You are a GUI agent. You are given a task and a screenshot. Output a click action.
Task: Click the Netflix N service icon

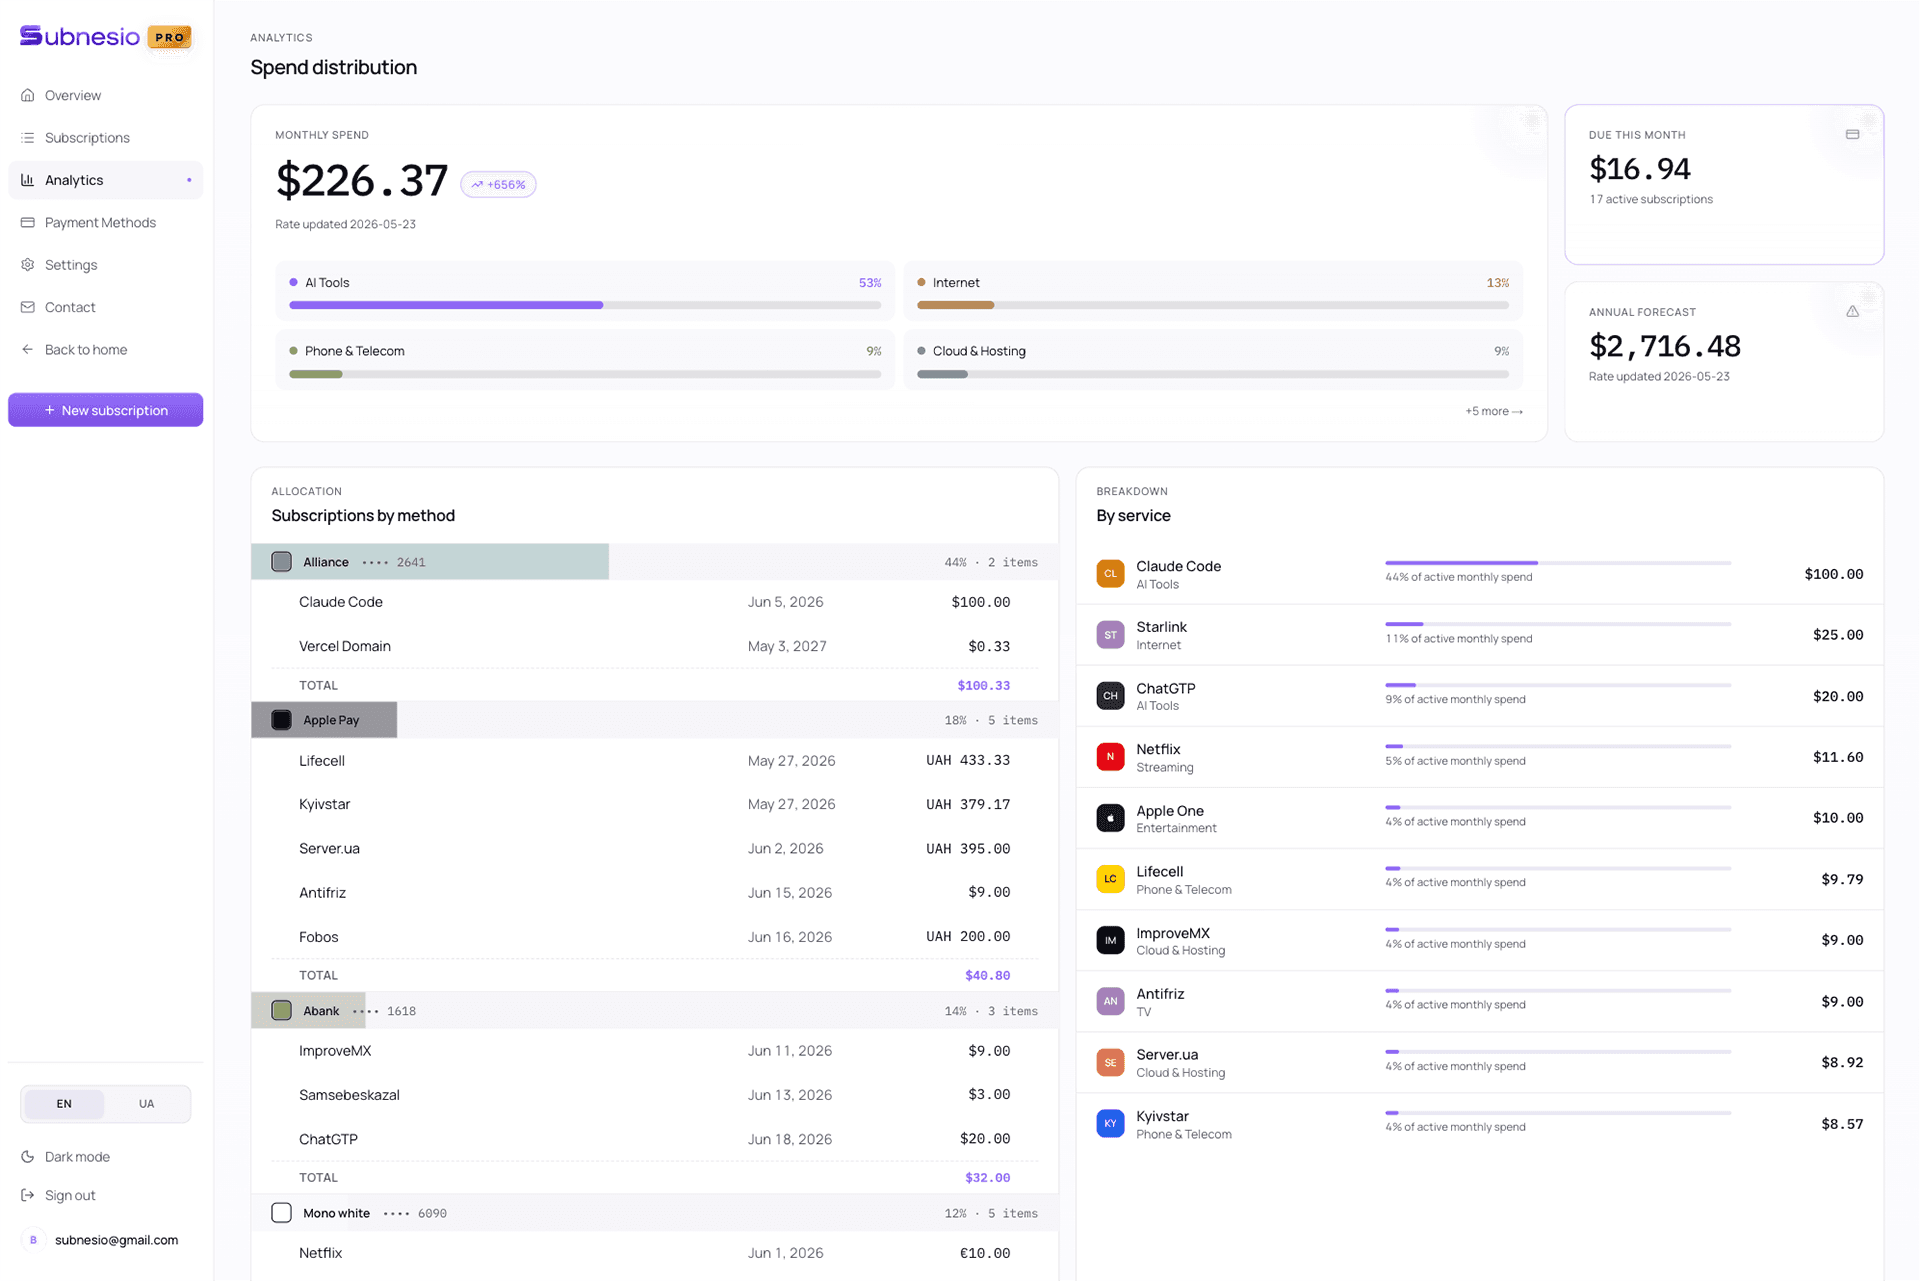point(1110,757)
